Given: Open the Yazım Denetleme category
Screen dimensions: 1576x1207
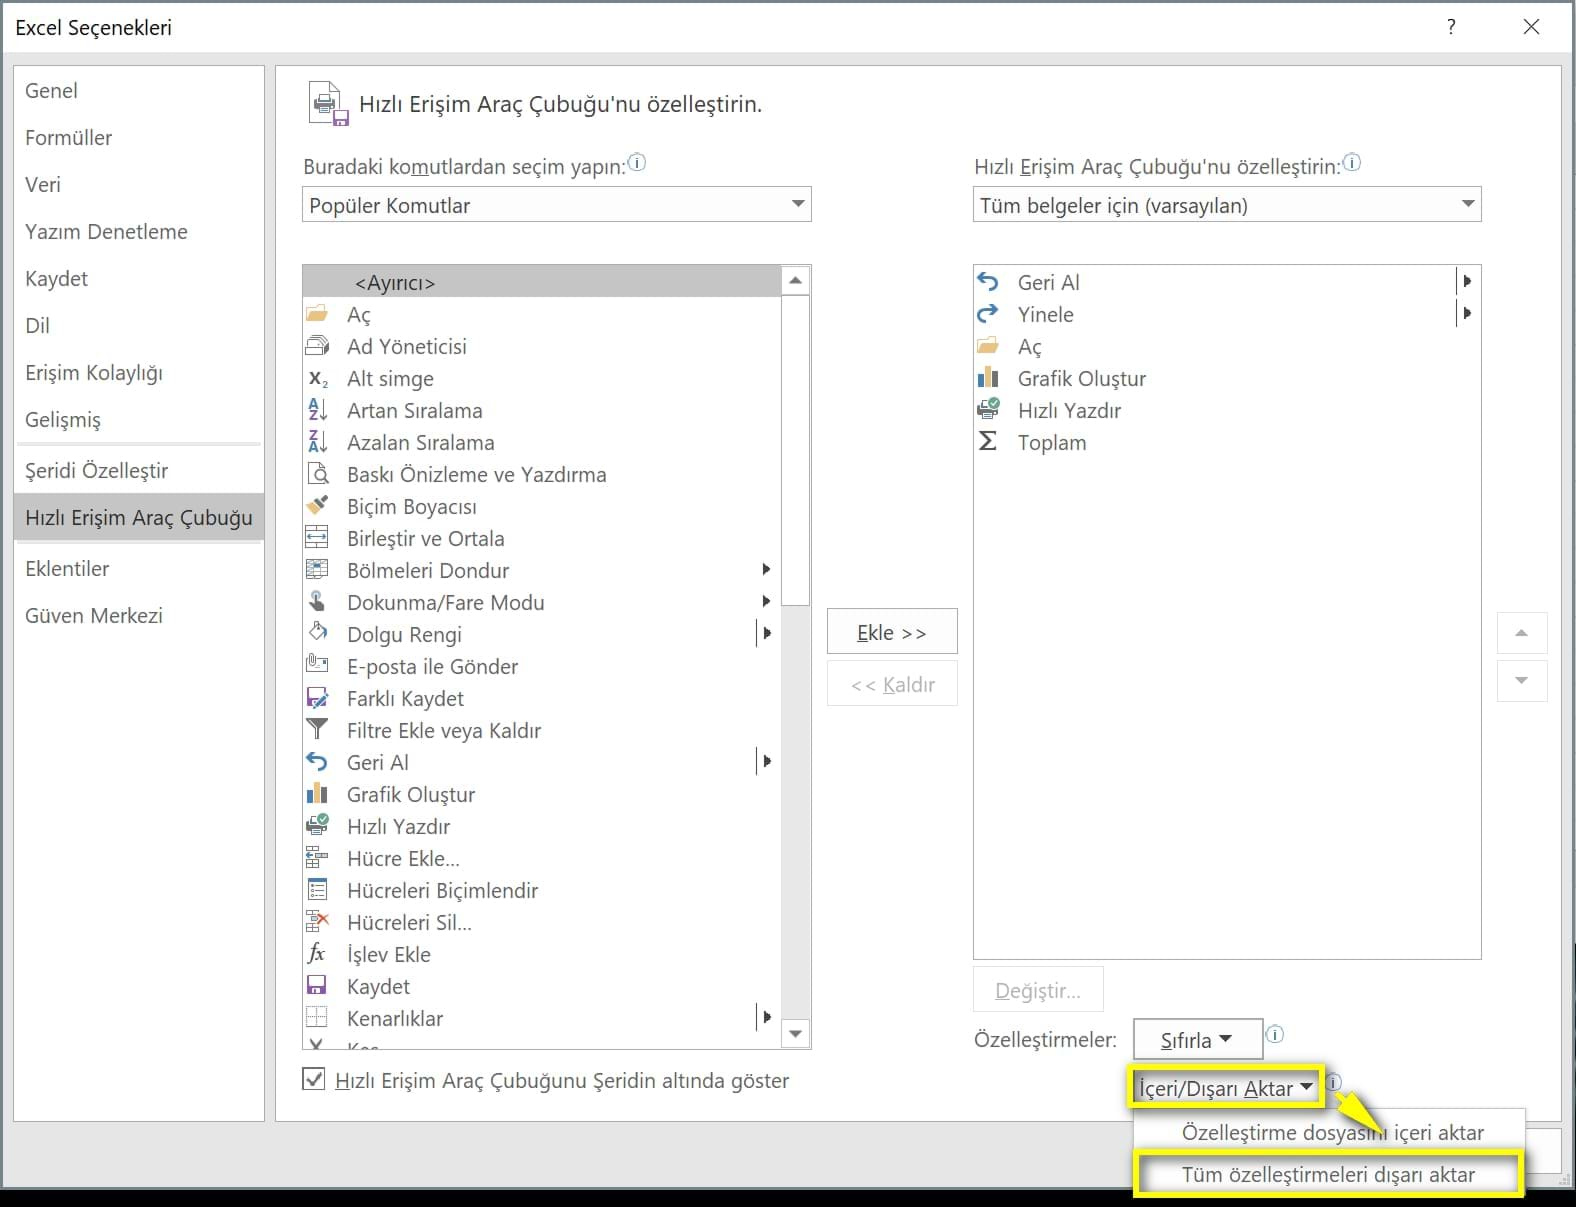Looking at the screenshot, I should [139, 232].
